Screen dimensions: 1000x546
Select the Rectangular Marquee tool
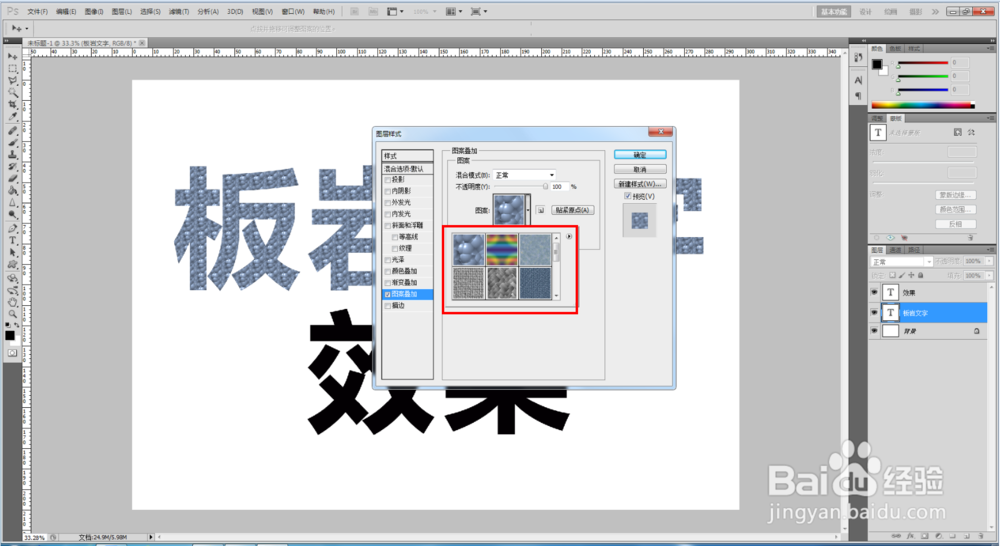[12, 68]
